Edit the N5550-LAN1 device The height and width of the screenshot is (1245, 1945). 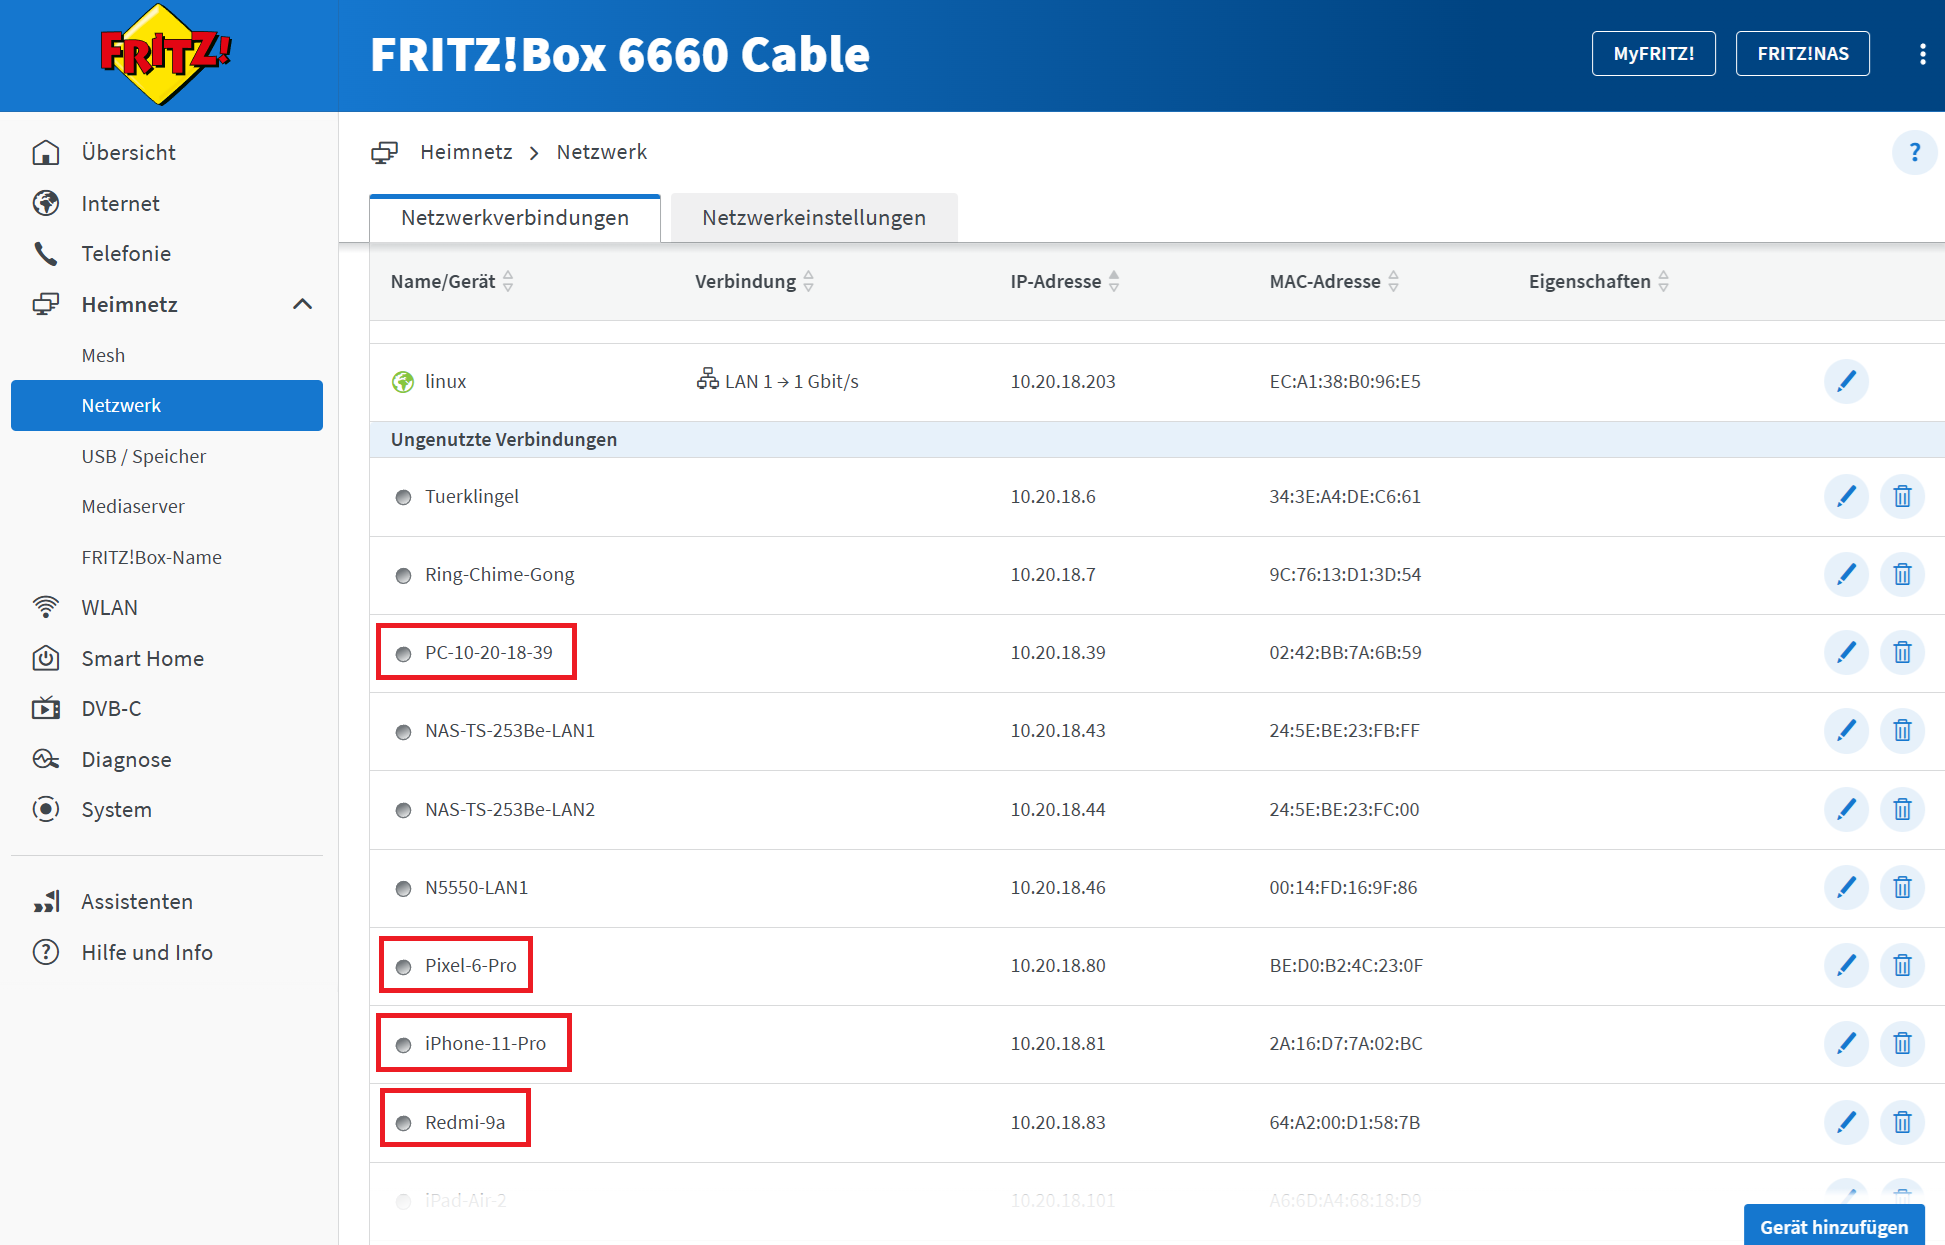tap(1846, 887)
